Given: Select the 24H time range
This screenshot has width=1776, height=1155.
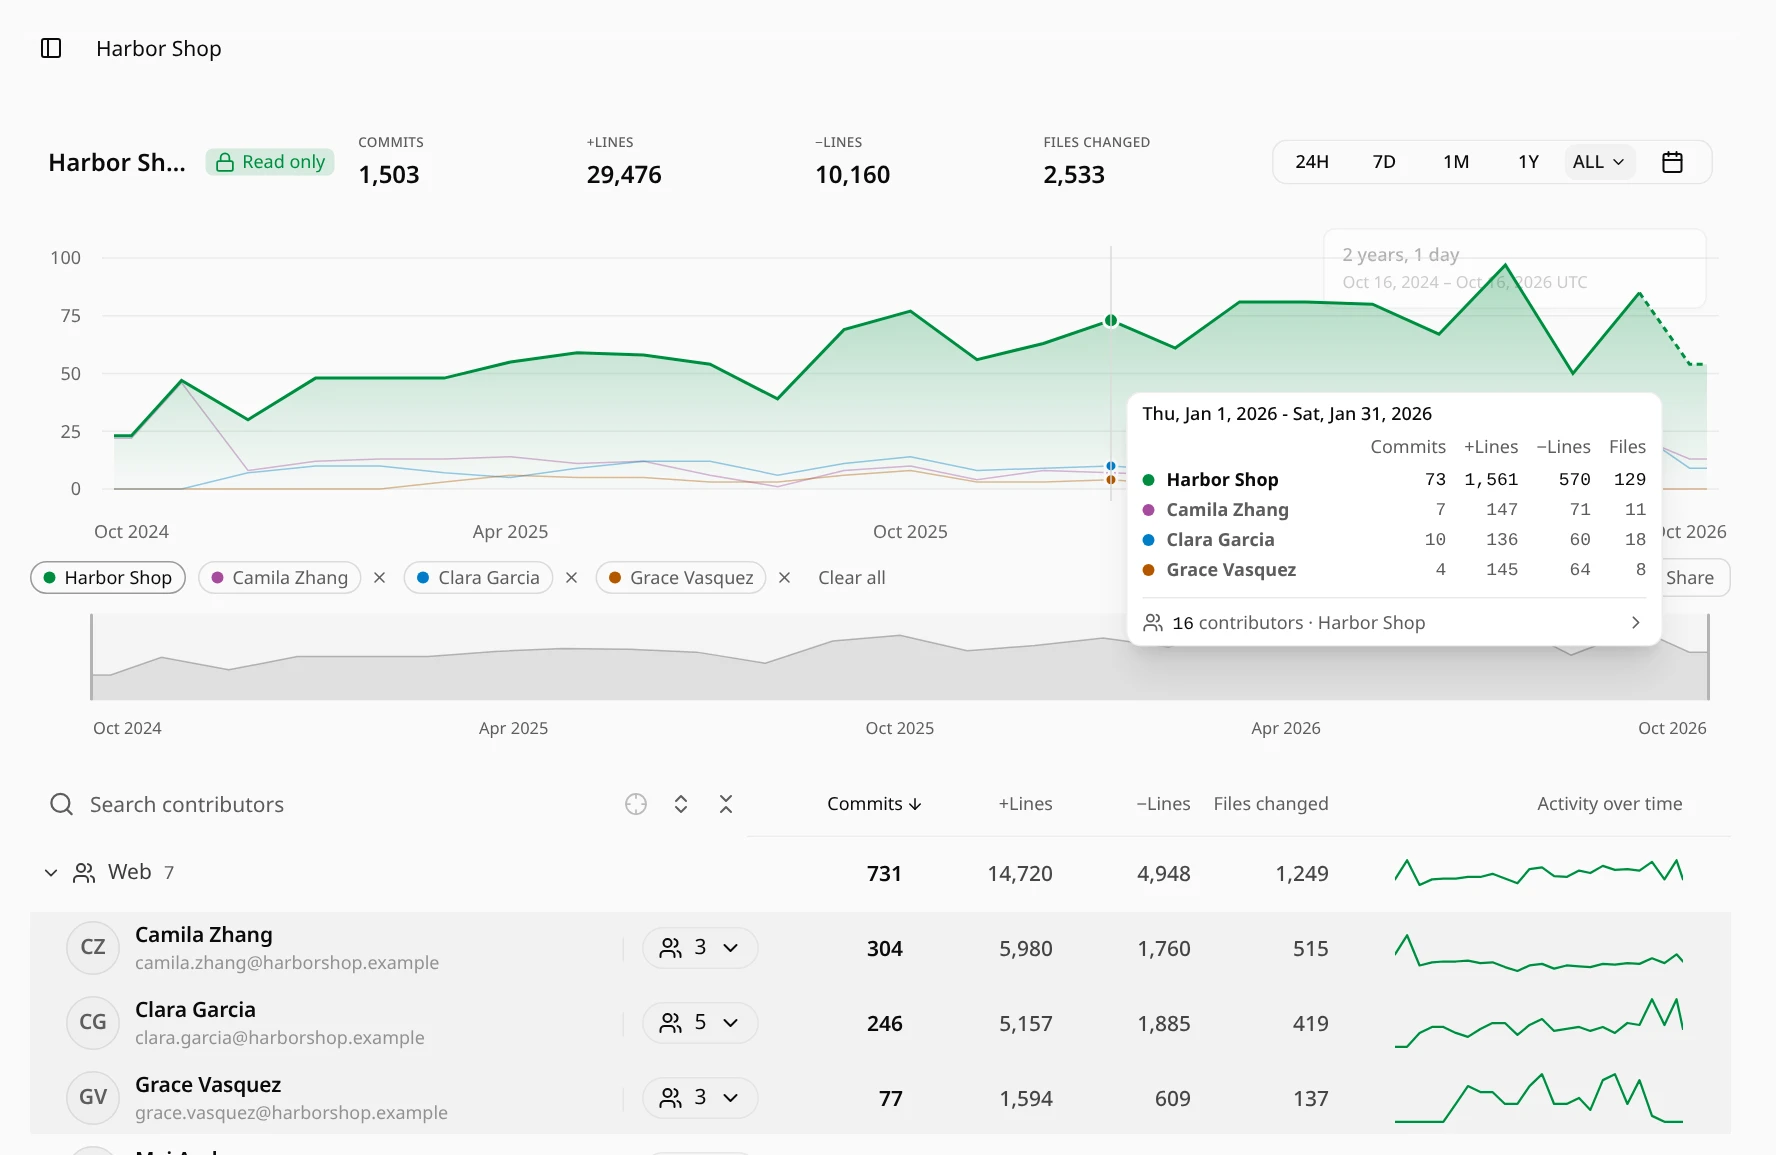Looking at the screenshot, I should [x=1312, y=162].
